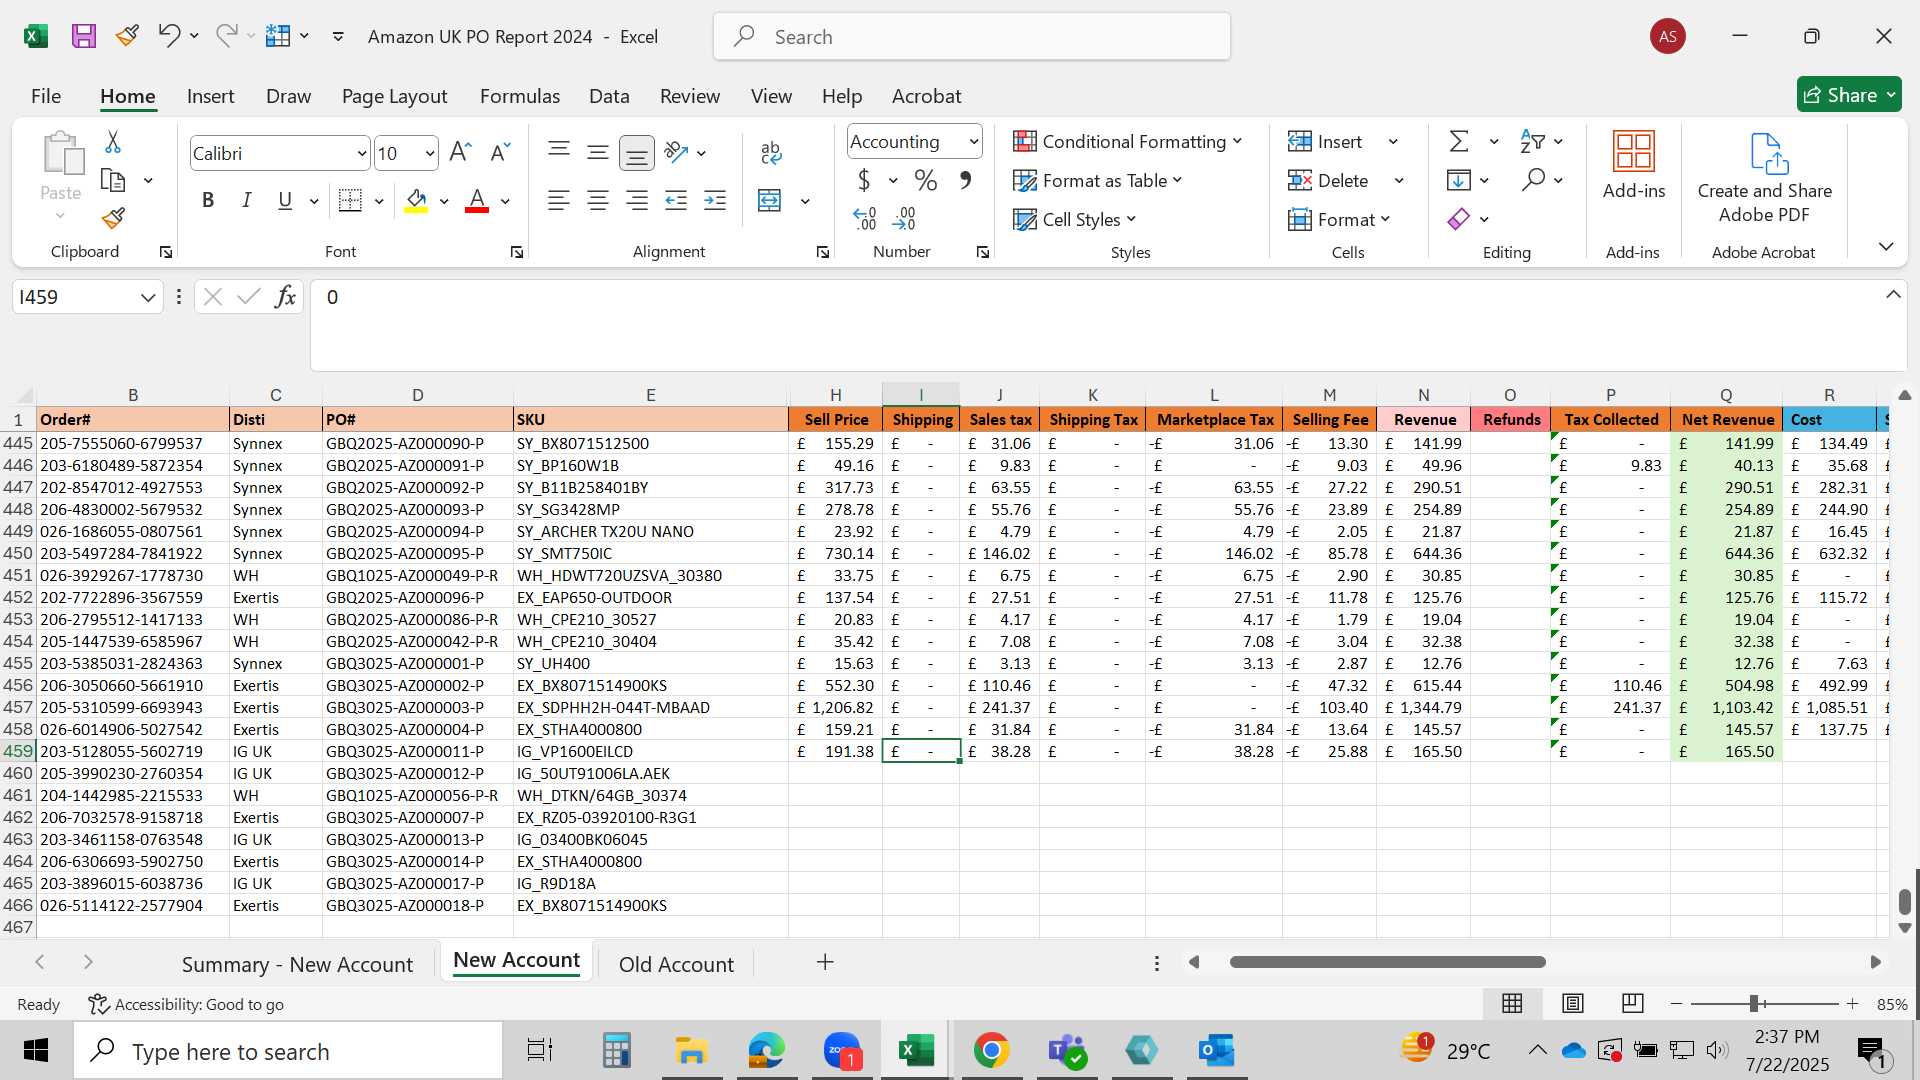Open the font size dropdown
1920x1080 pixels.
coord(429,153)
